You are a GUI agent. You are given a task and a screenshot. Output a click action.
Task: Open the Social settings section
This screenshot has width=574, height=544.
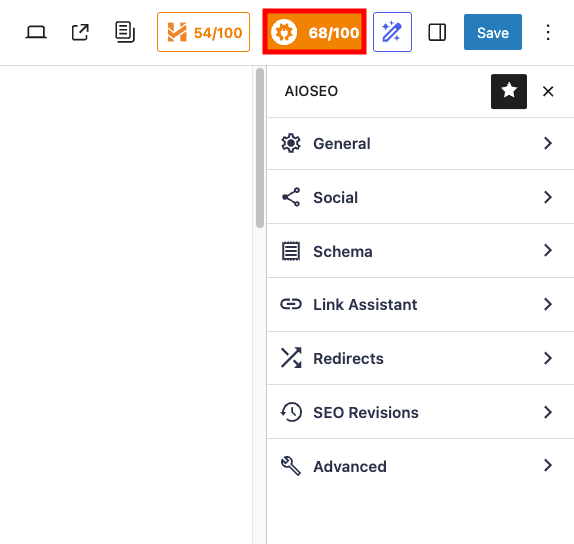click(x=420, y=197)
